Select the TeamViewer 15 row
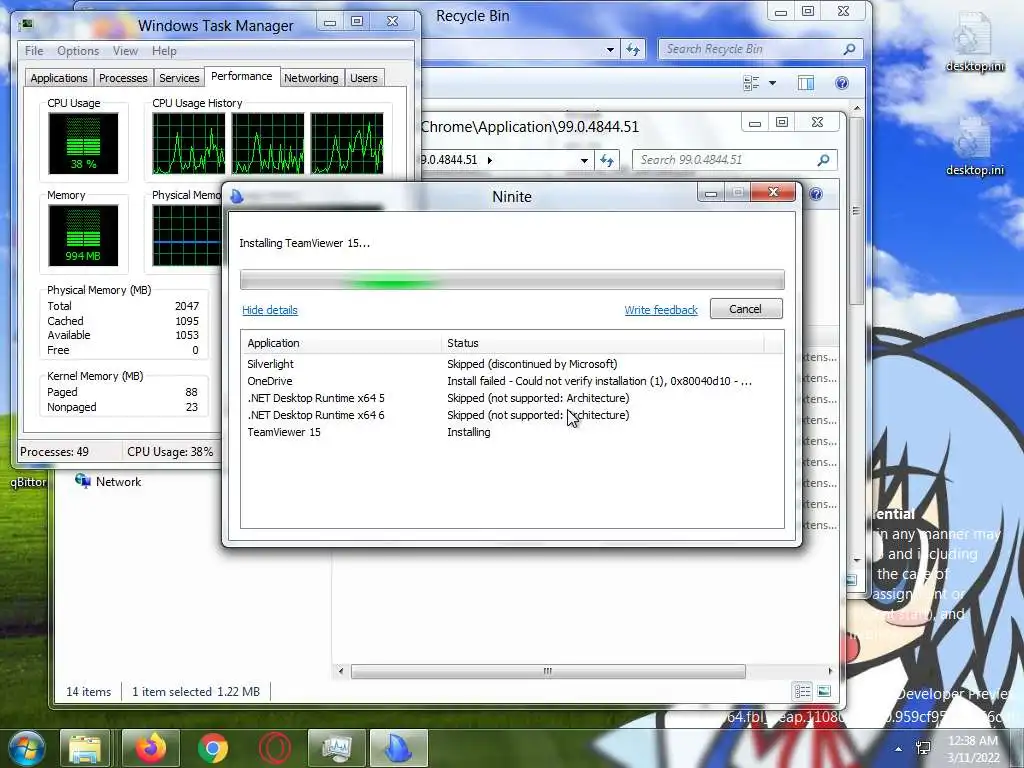 click(x=512, y=432)
